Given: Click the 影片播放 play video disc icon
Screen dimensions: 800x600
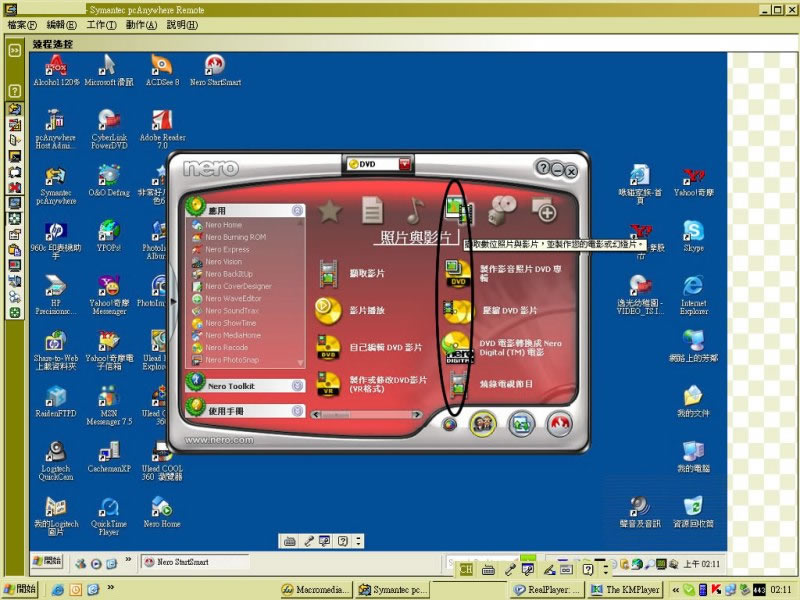Looking at the screenshot, I should coord(328,310).
